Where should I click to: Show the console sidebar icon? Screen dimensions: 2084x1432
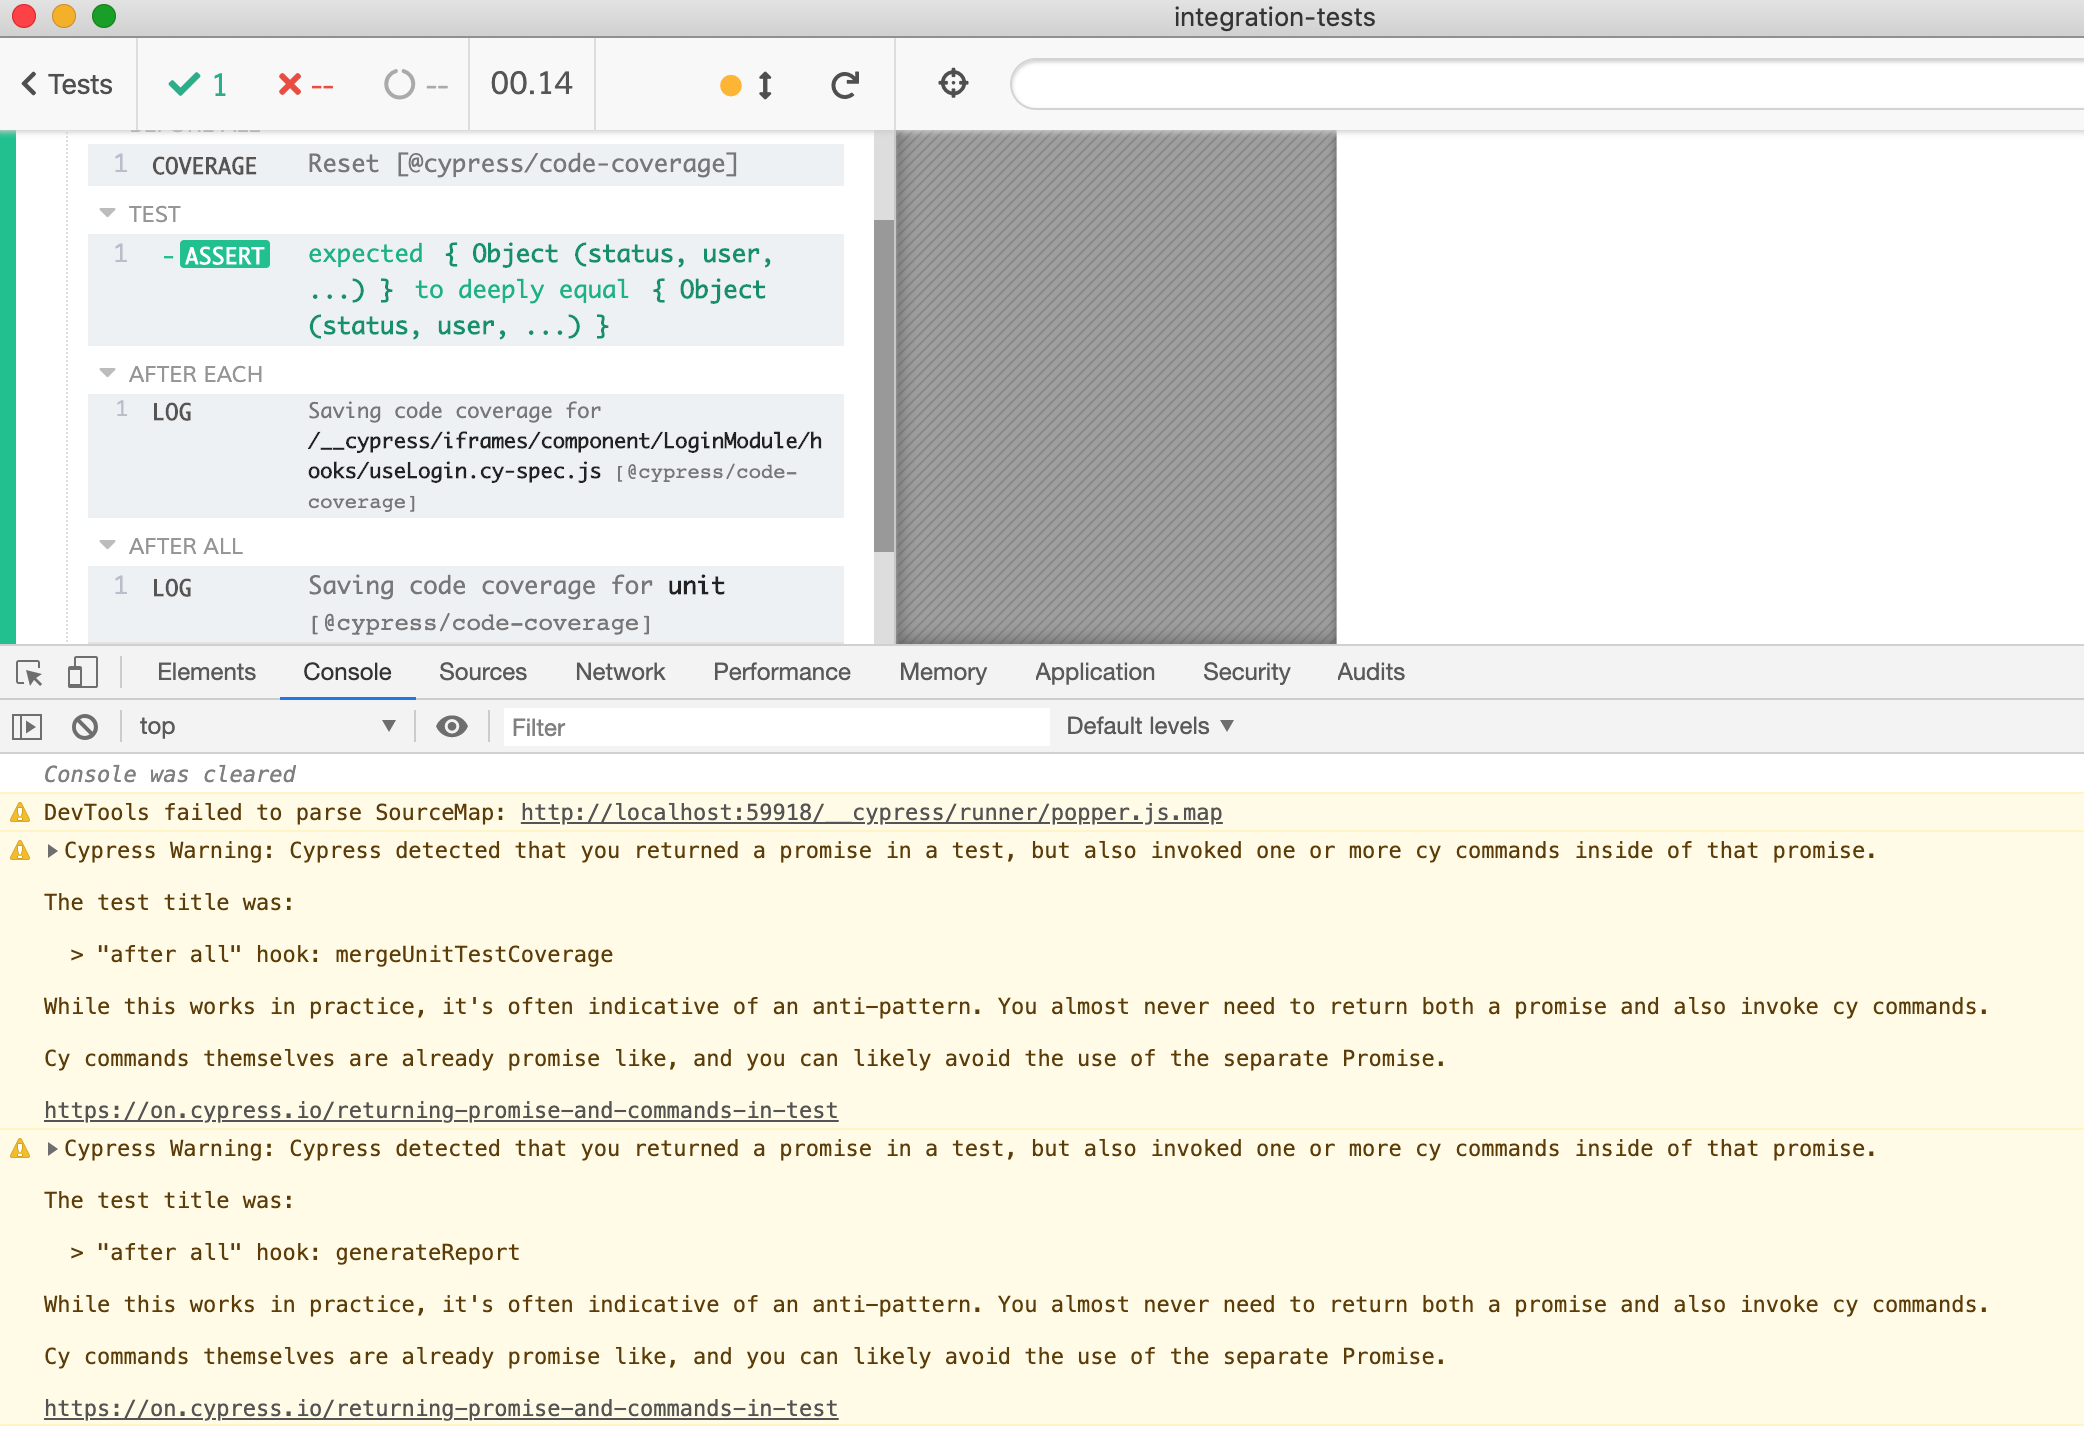point(27,727)
